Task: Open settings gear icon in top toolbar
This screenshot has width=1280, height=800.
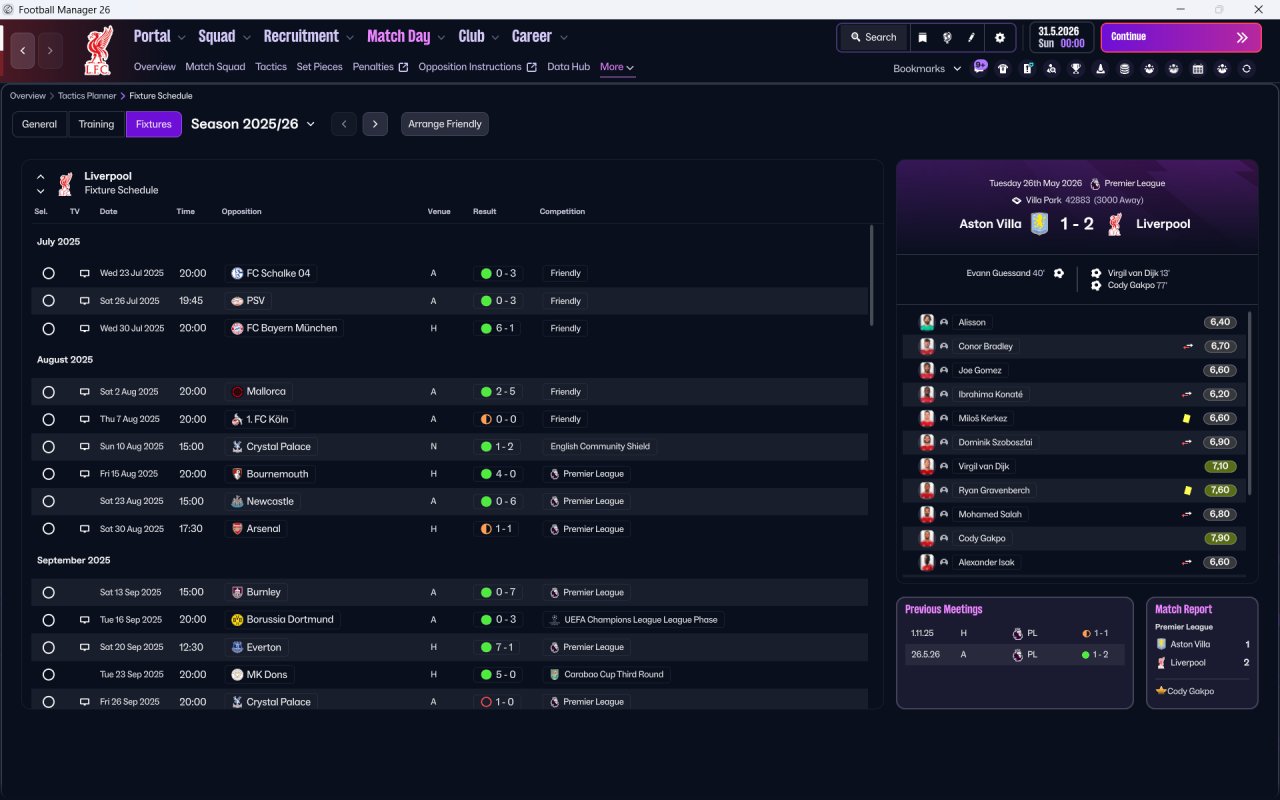Action: point(999,37)
